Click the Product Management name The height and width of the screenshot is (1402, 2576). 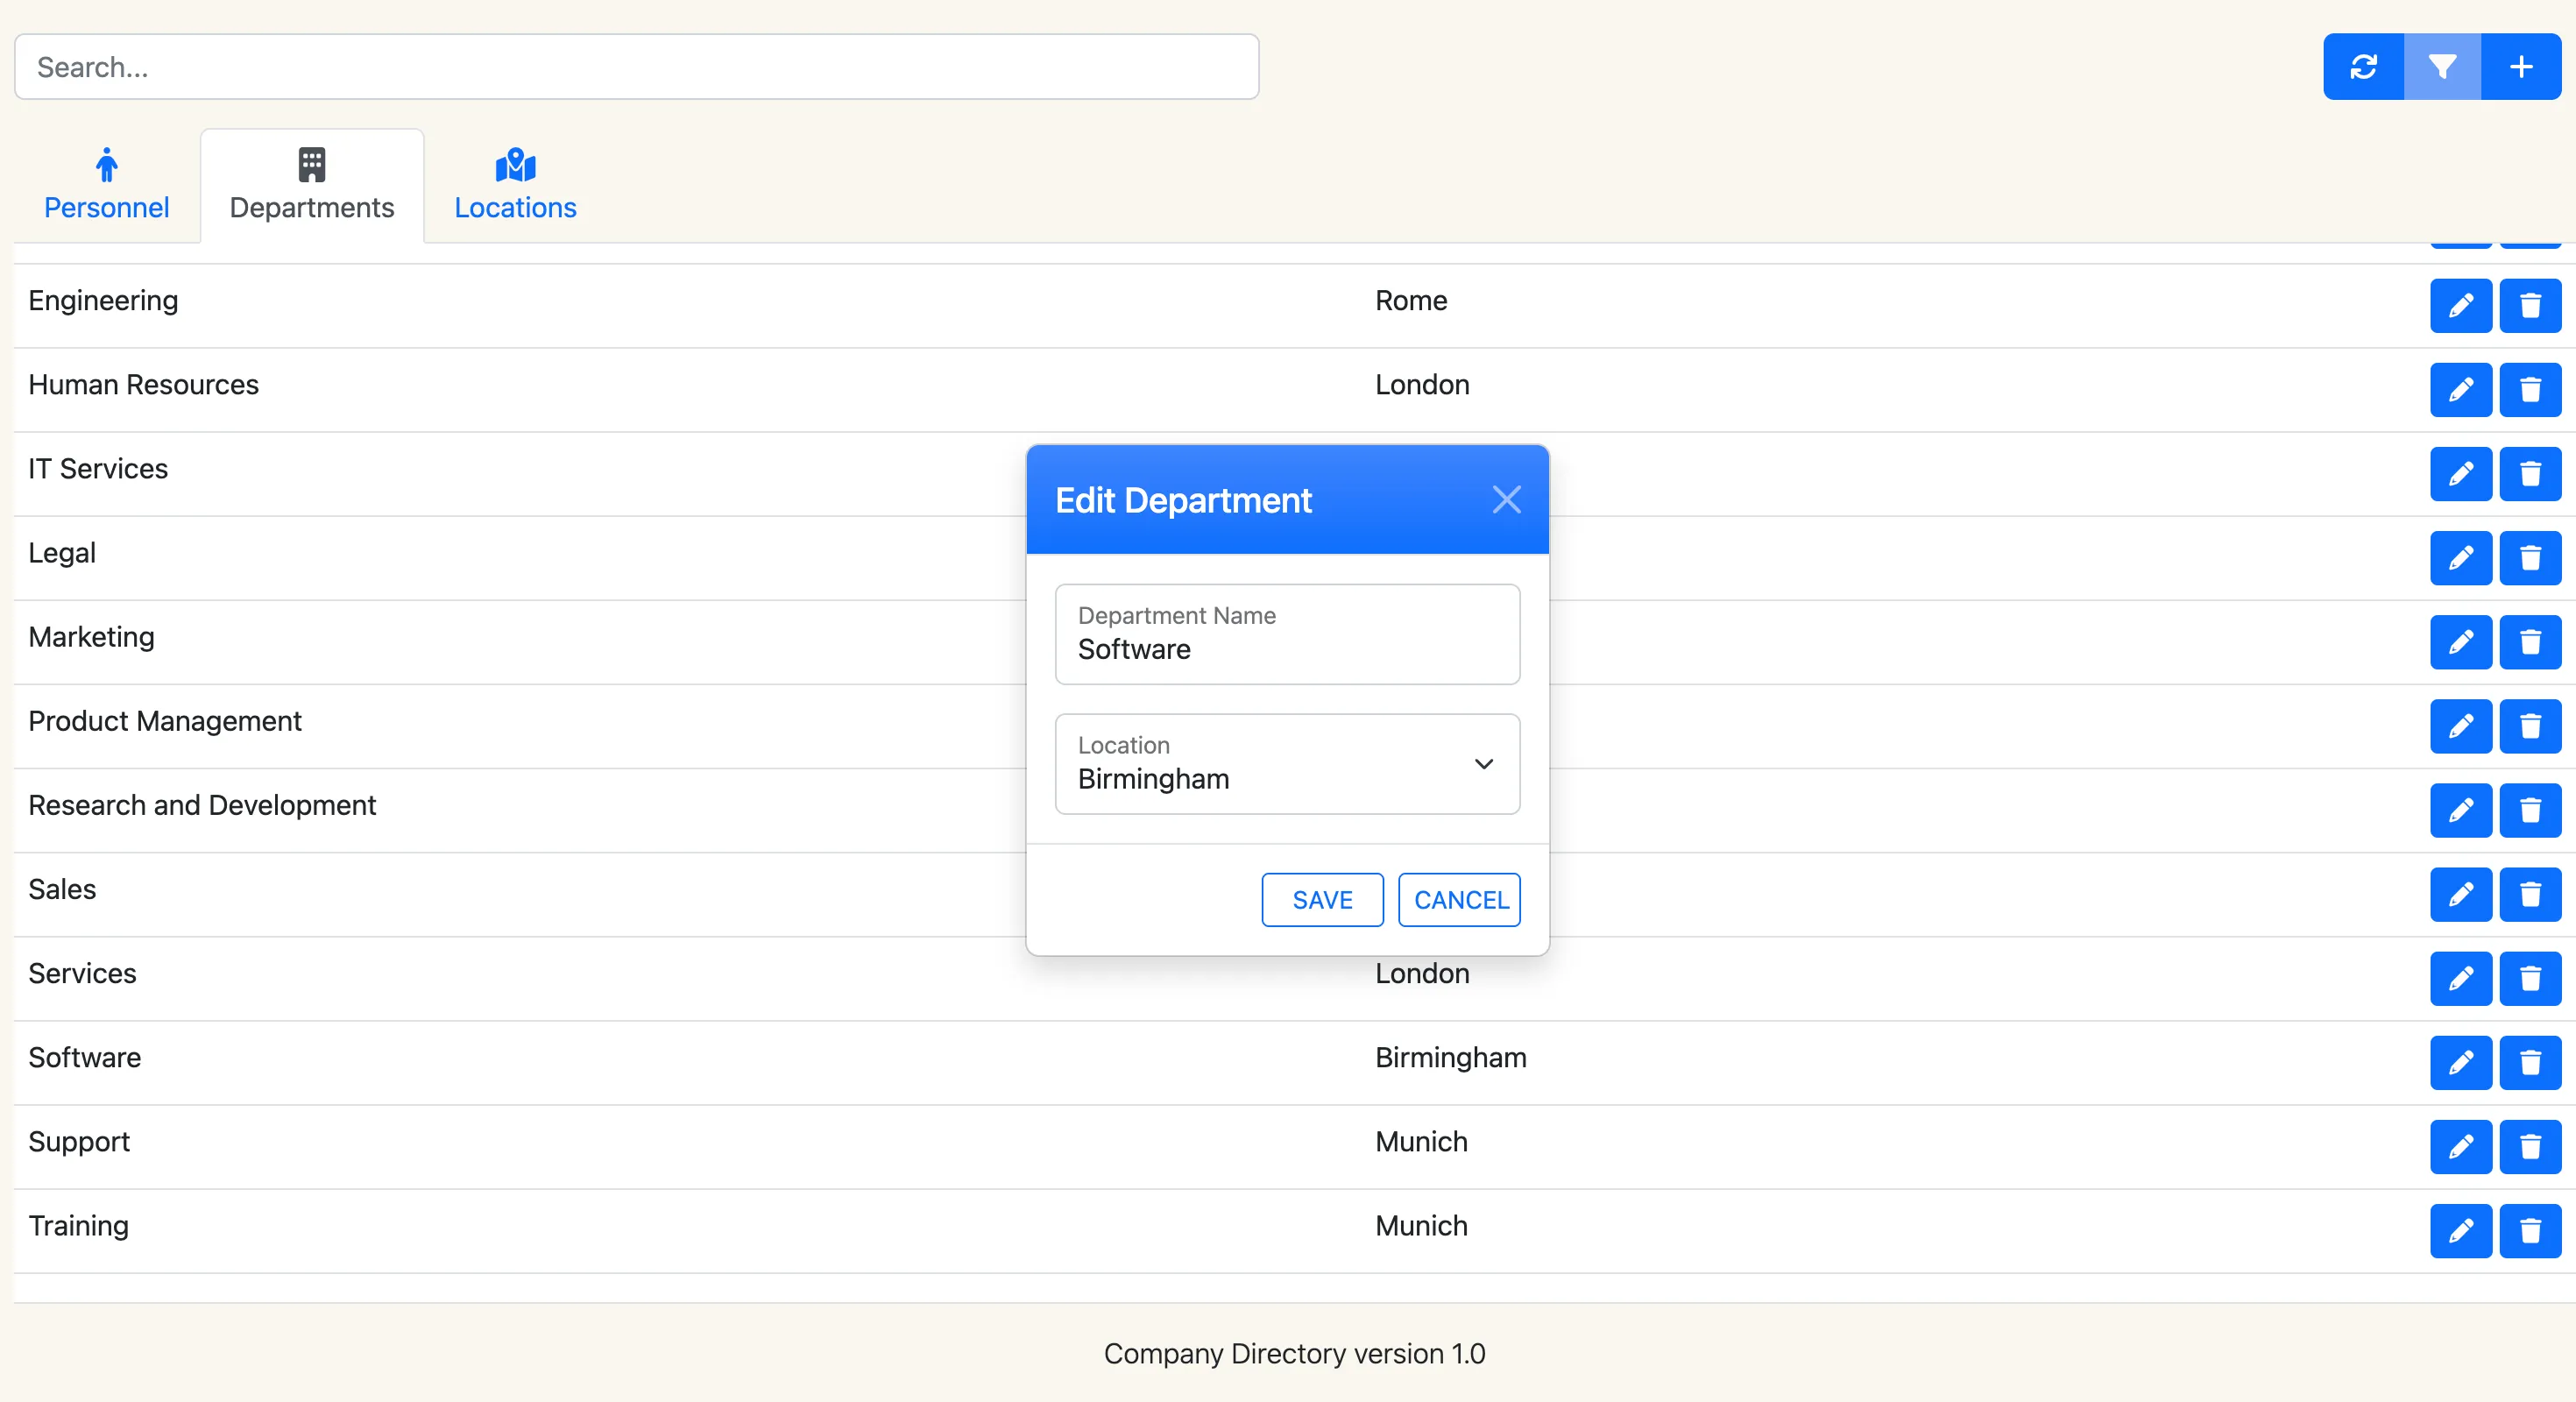(x=164, y=721)
